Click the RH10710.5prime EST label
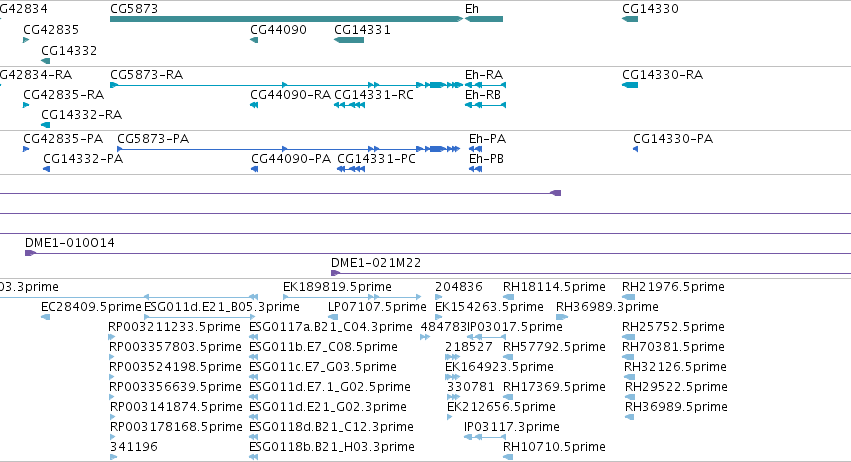 554,448
